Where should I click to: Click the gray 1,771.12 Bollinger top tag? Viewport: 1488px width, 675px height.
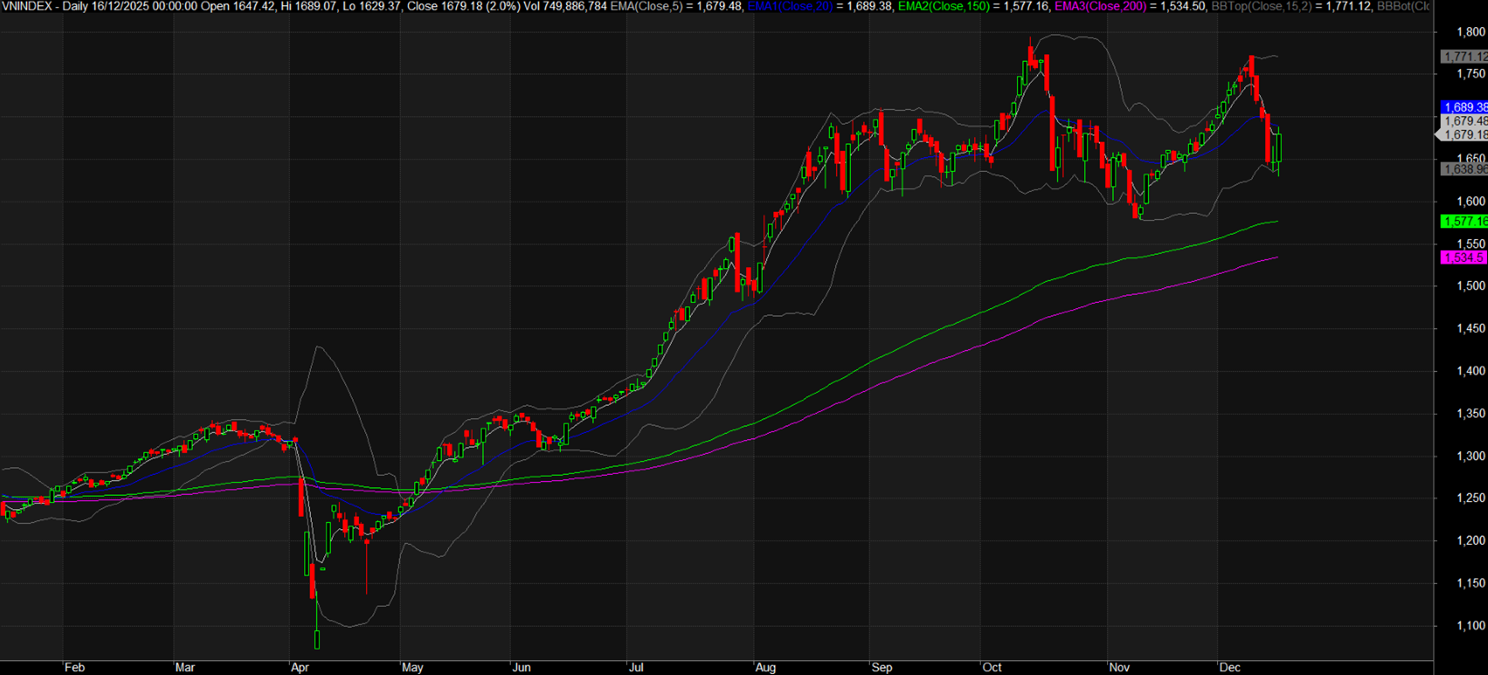[x=1463, y=56]
